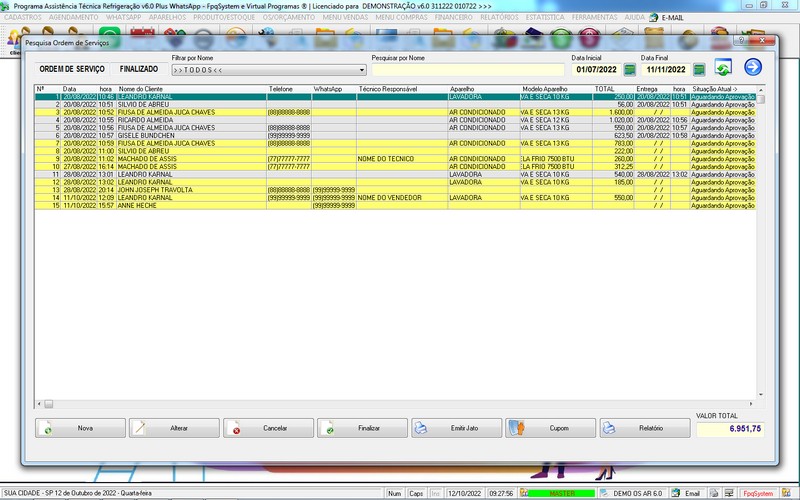
Task: Expand the Filtrar por Nome dropdown
Action: (361, 70)
